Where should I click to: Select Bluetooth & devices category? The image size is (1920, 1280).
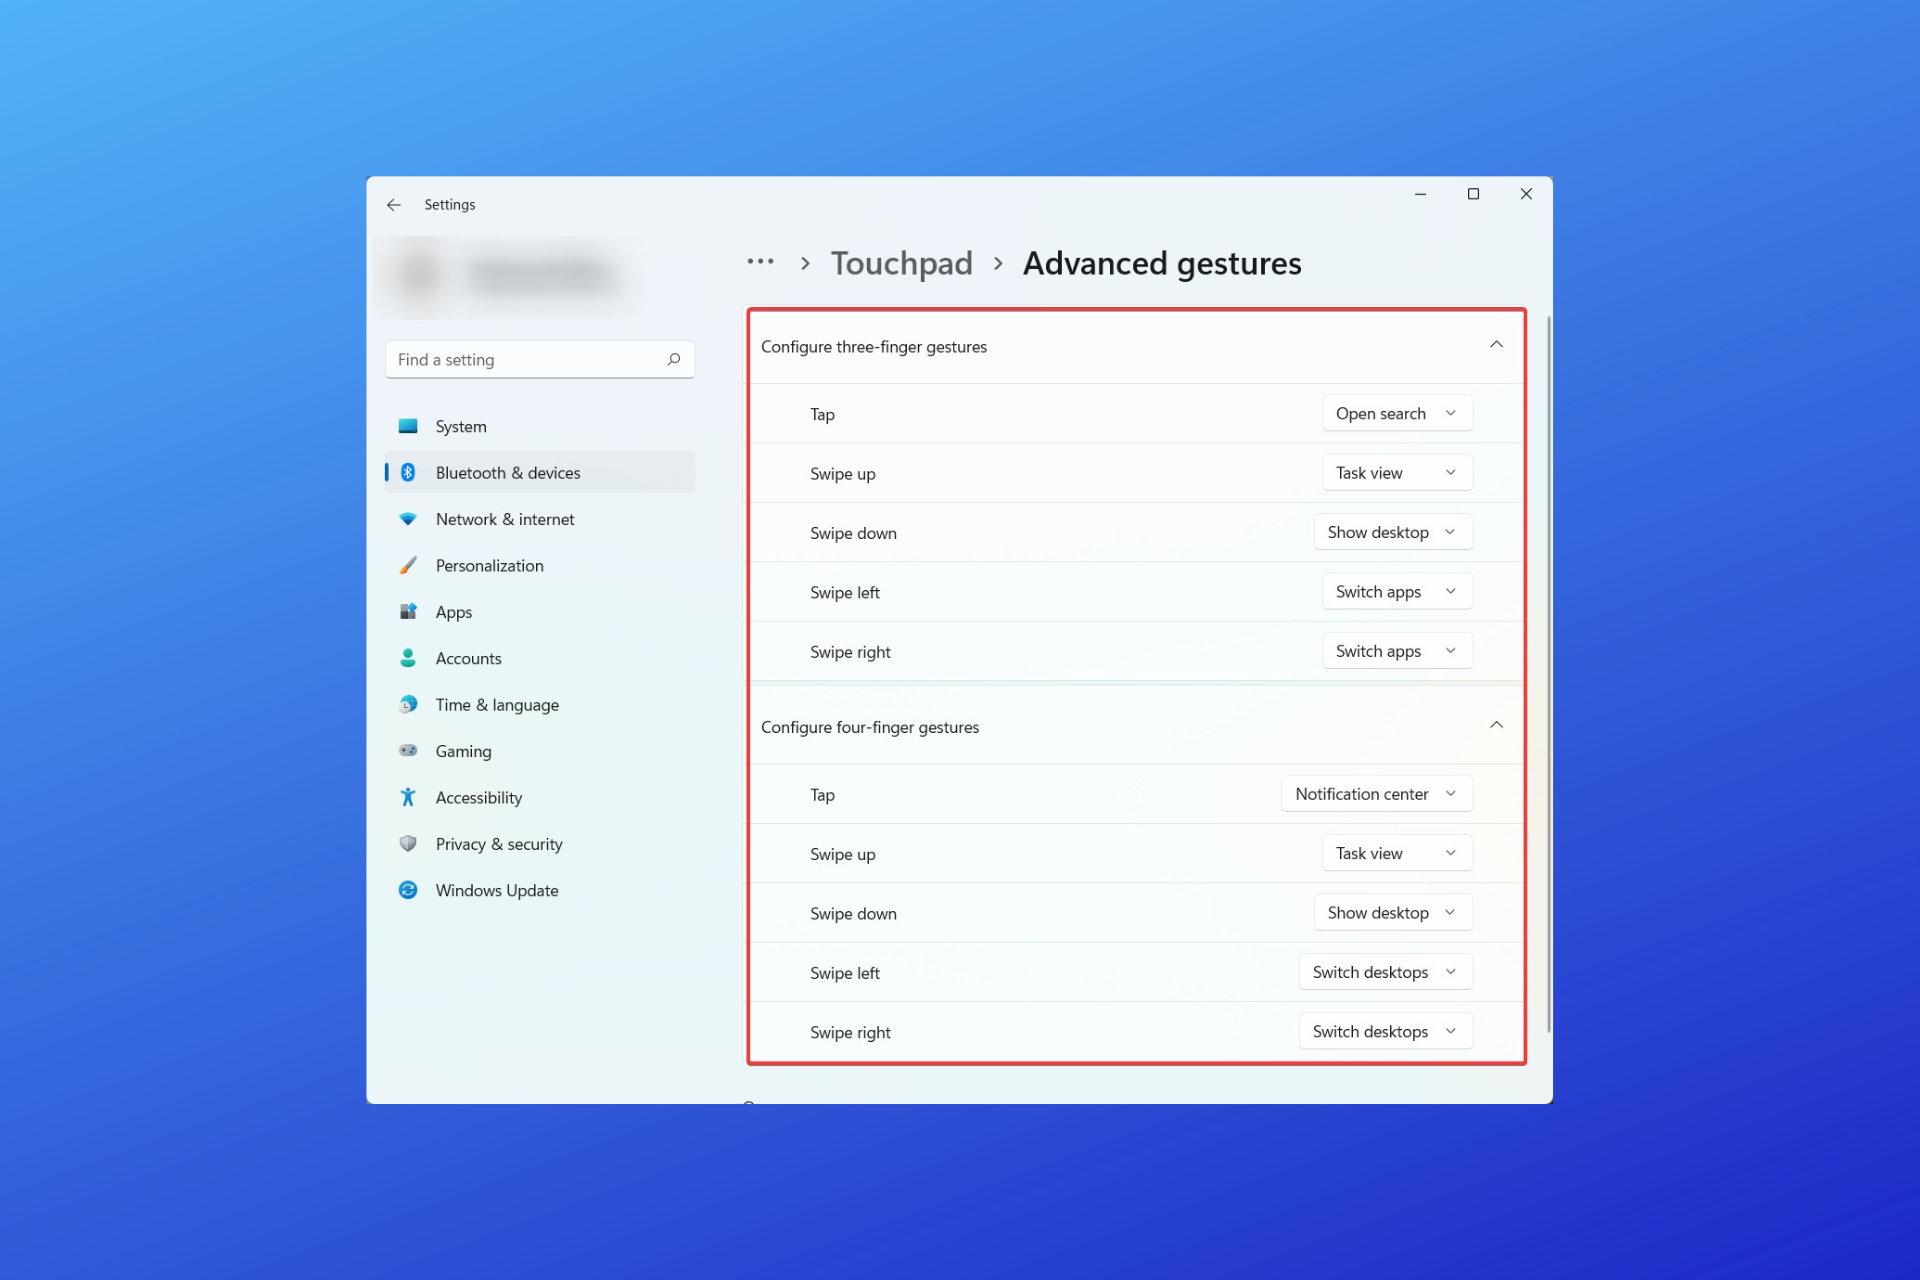[540, 473]
